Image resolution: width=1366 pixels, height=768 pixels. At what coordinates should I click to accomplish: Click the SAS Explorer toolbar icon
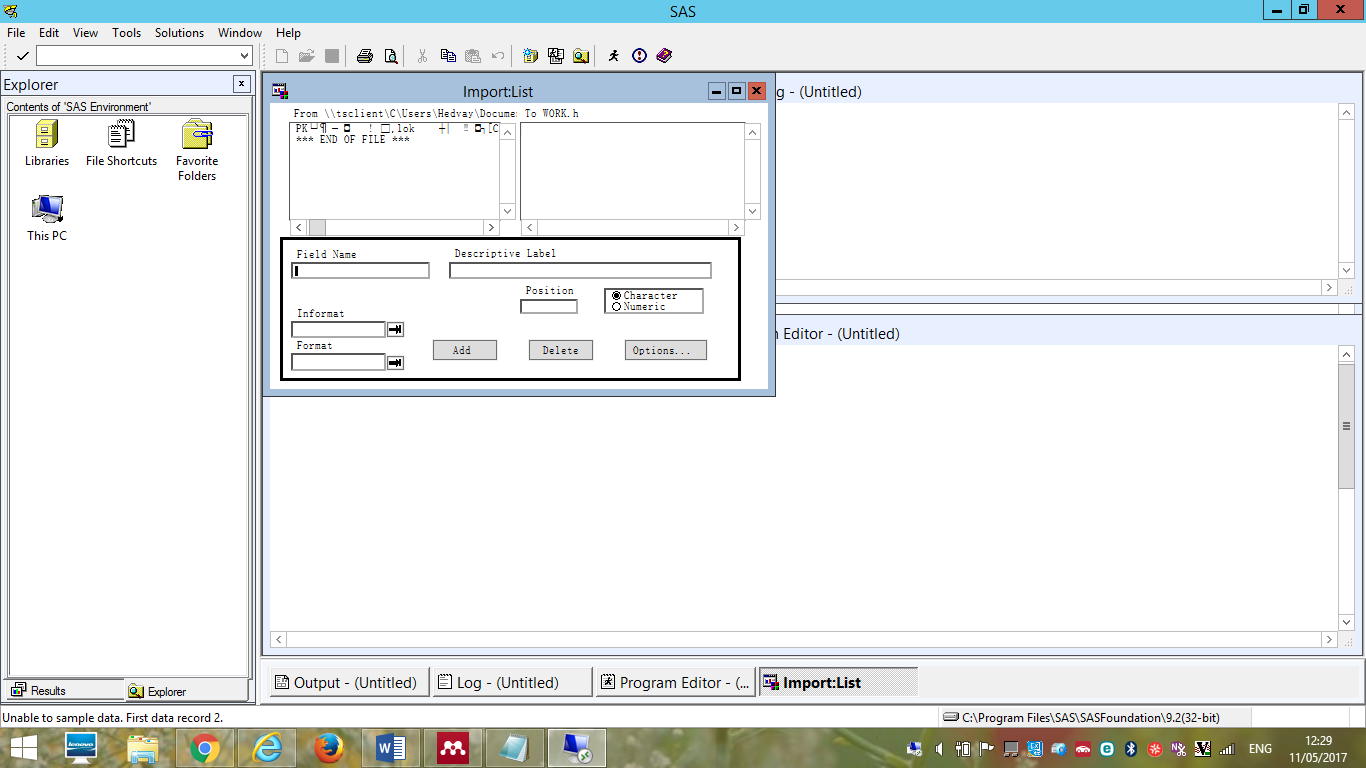[x=581, y=56]
